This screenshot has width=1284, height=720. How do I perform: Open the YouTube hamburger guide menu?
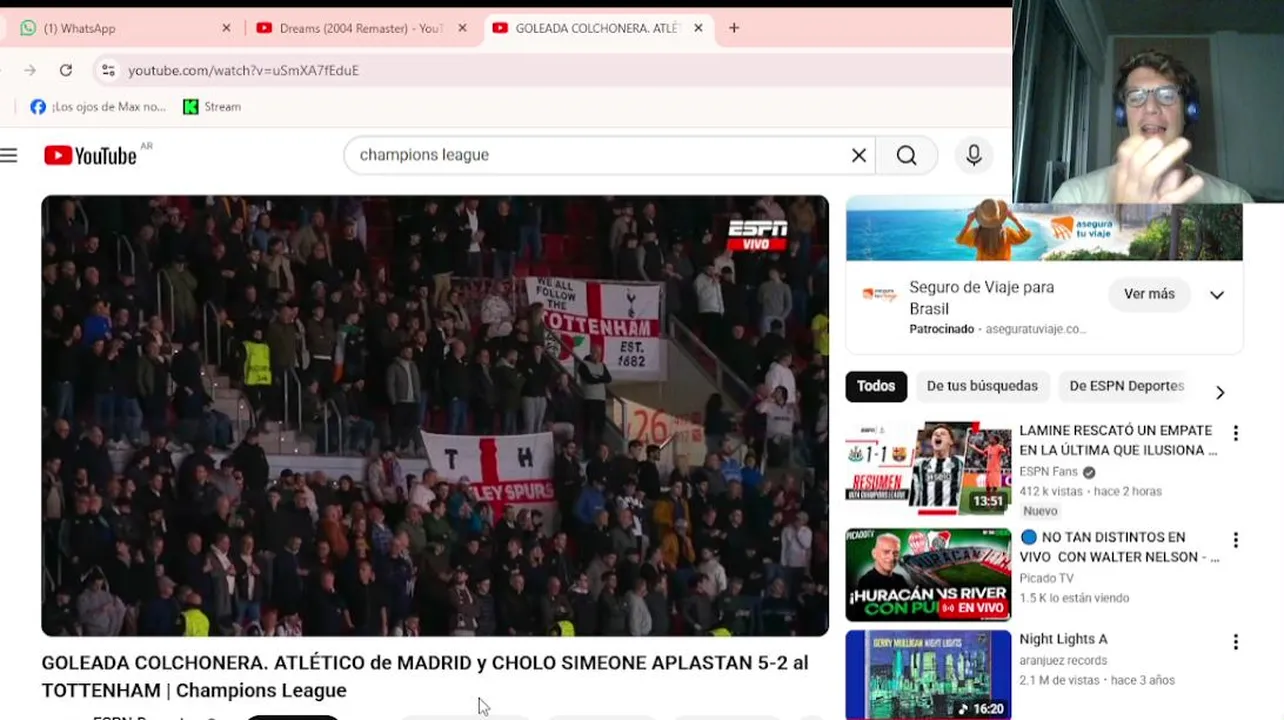(9, 155)
